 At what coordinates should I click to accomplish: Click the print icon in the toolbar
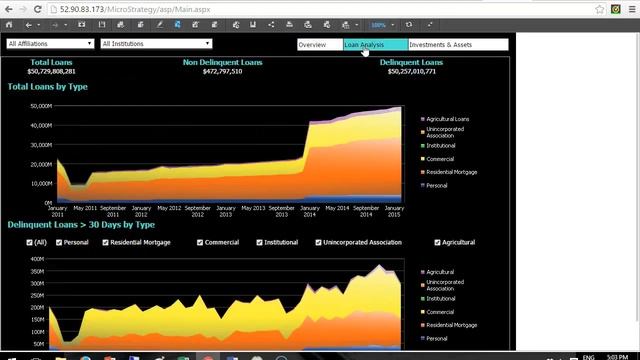pyautogui.click(x=289, y=25)
